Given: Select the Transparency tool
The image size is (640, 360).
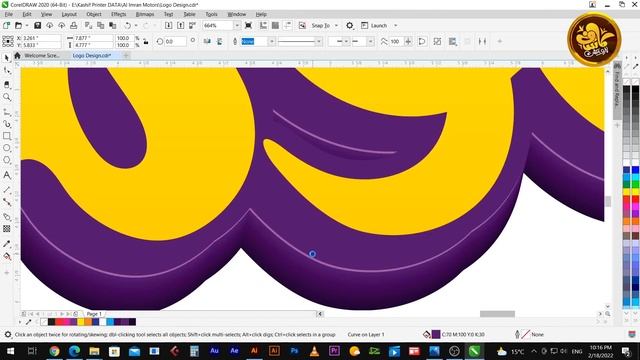Looking at the screenshot, I should 7,229.
